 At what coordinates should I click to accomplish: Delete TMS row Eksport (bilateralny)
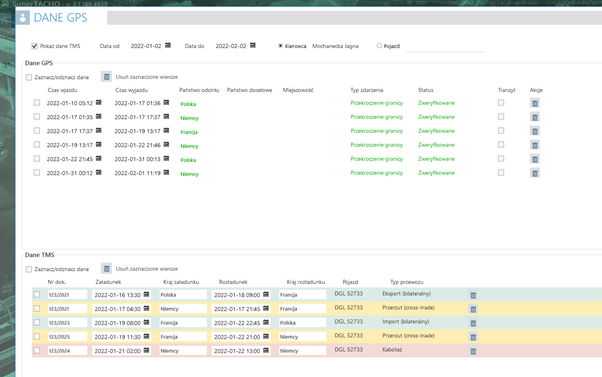click(x=473, y=295)
